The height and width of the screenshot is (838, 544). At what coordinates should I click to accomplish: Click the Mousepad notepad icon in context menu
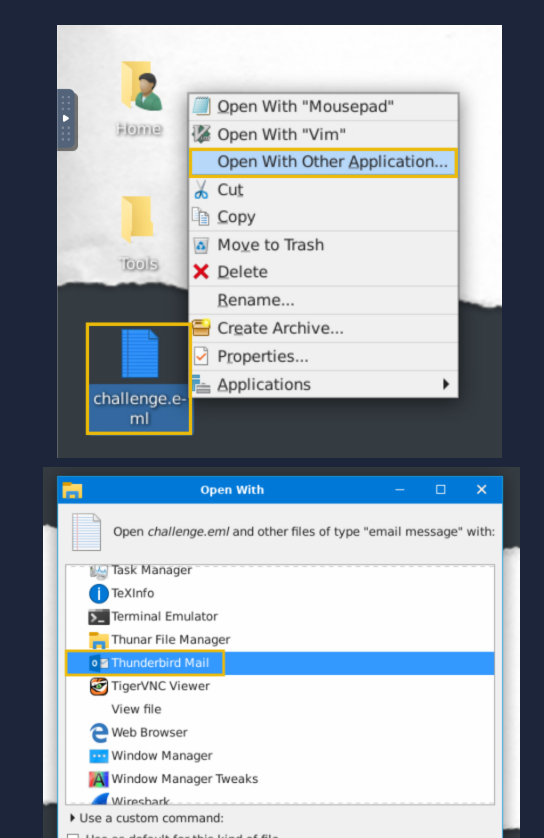(201, 106)
